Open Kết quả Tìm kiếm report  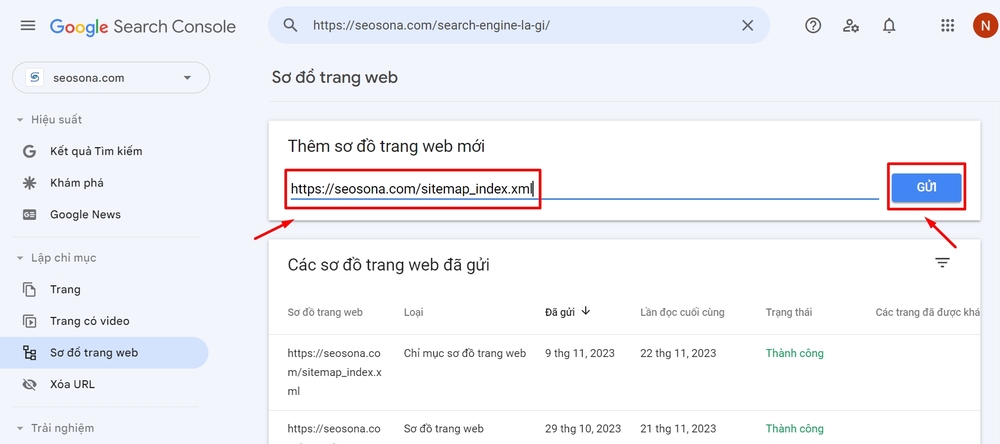(96, 151)
